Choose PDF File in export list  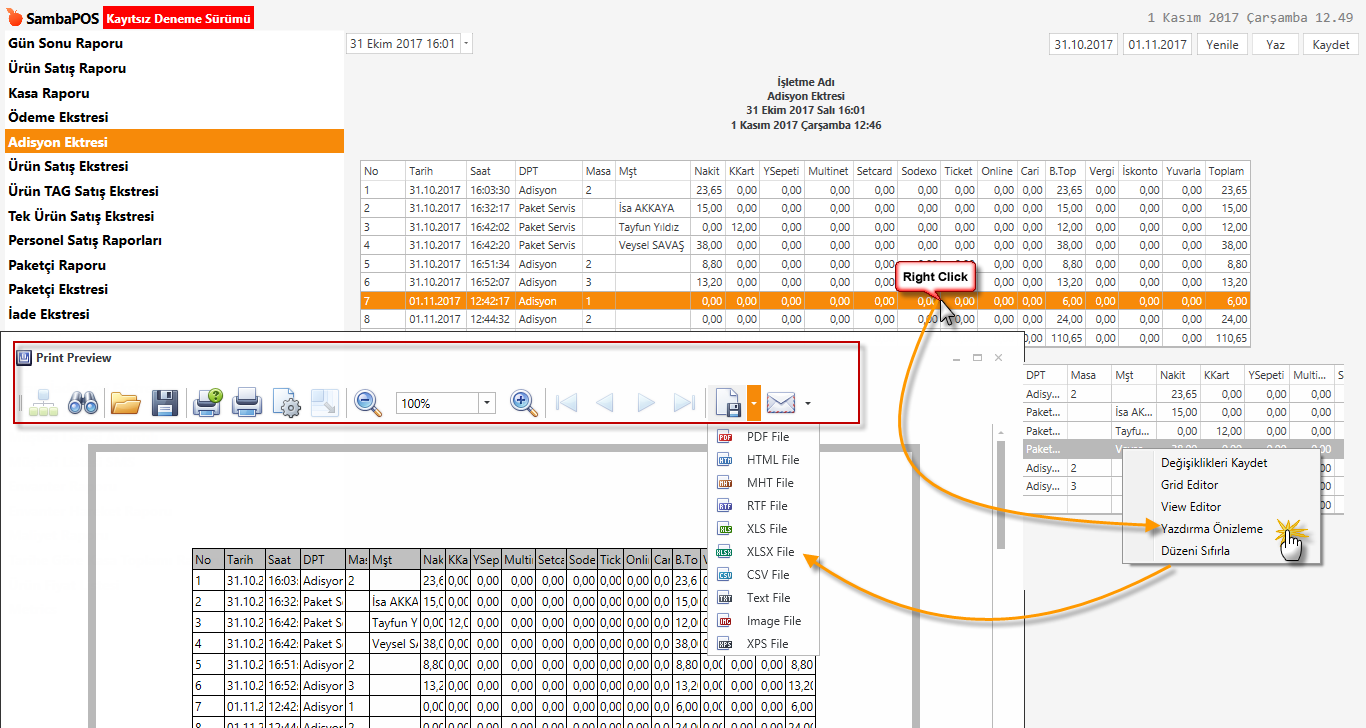pyautogui.click(x=767, y=437)
